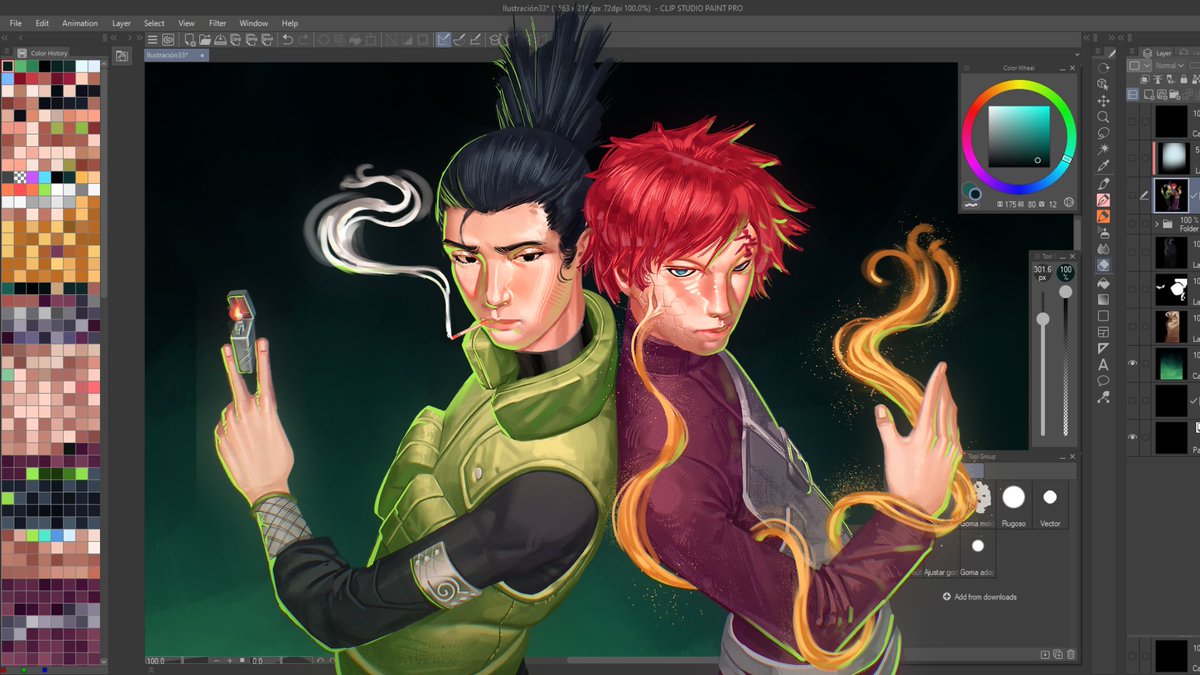Show the topmost black layer

1132,121
